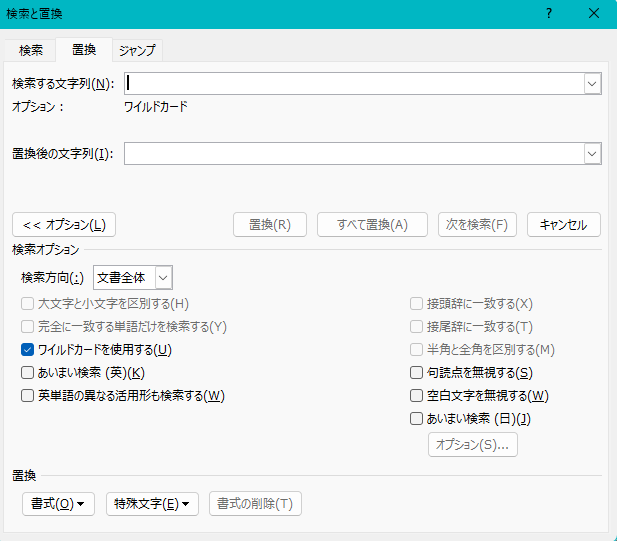This screenshot has width=617, height=541.
Task: Click the 置換後の文字列 input field
Action: coord(354,153)
